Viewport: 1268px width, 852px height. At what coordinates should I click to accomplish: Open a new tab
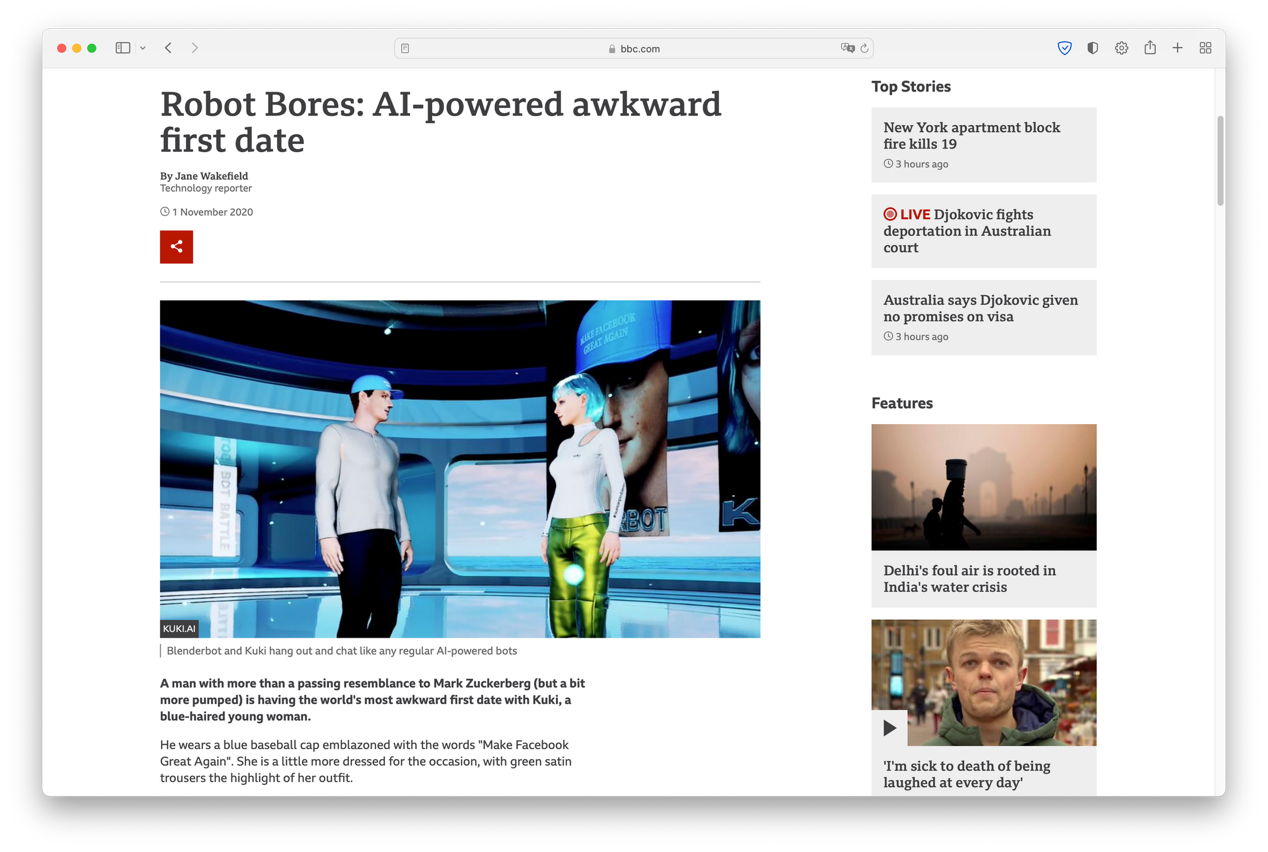coord(1177,48)
